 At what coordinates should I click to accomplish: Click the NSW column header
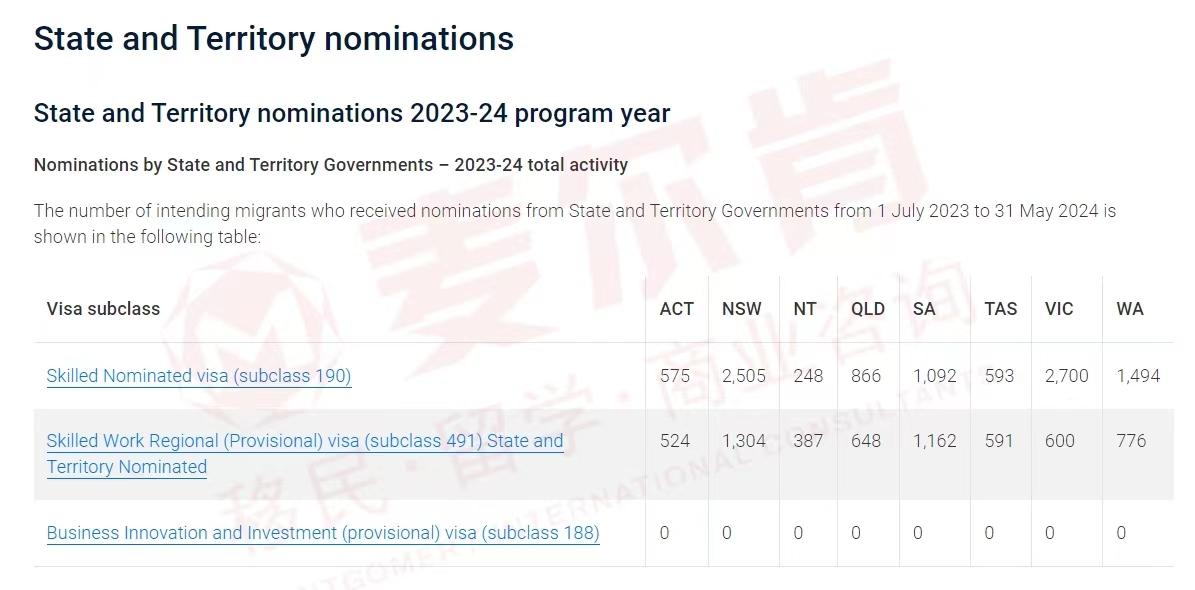[x=742, y=309]
